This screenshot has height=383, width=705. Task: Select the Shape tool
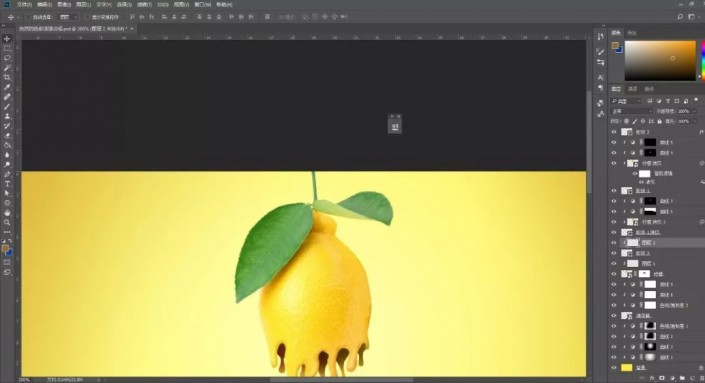tap(7, 203)
